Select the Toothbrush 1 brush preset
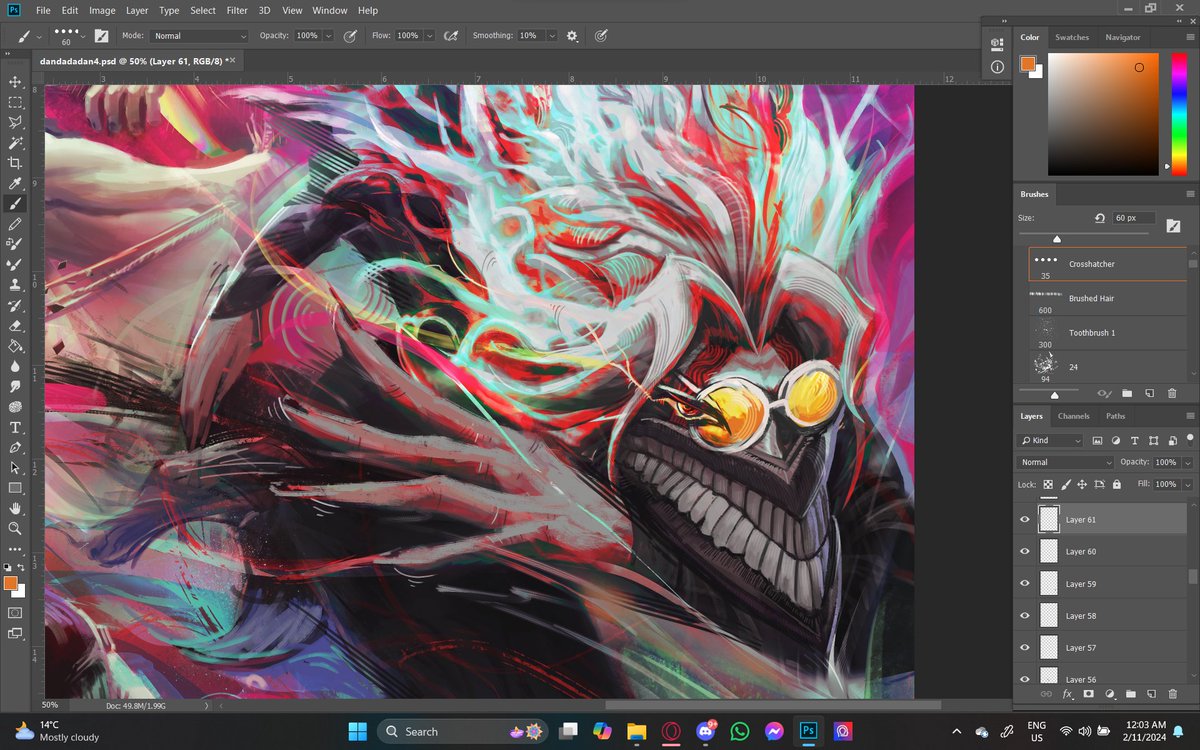This screenshot has height=750, width=1200. [x=1108, y=333]
